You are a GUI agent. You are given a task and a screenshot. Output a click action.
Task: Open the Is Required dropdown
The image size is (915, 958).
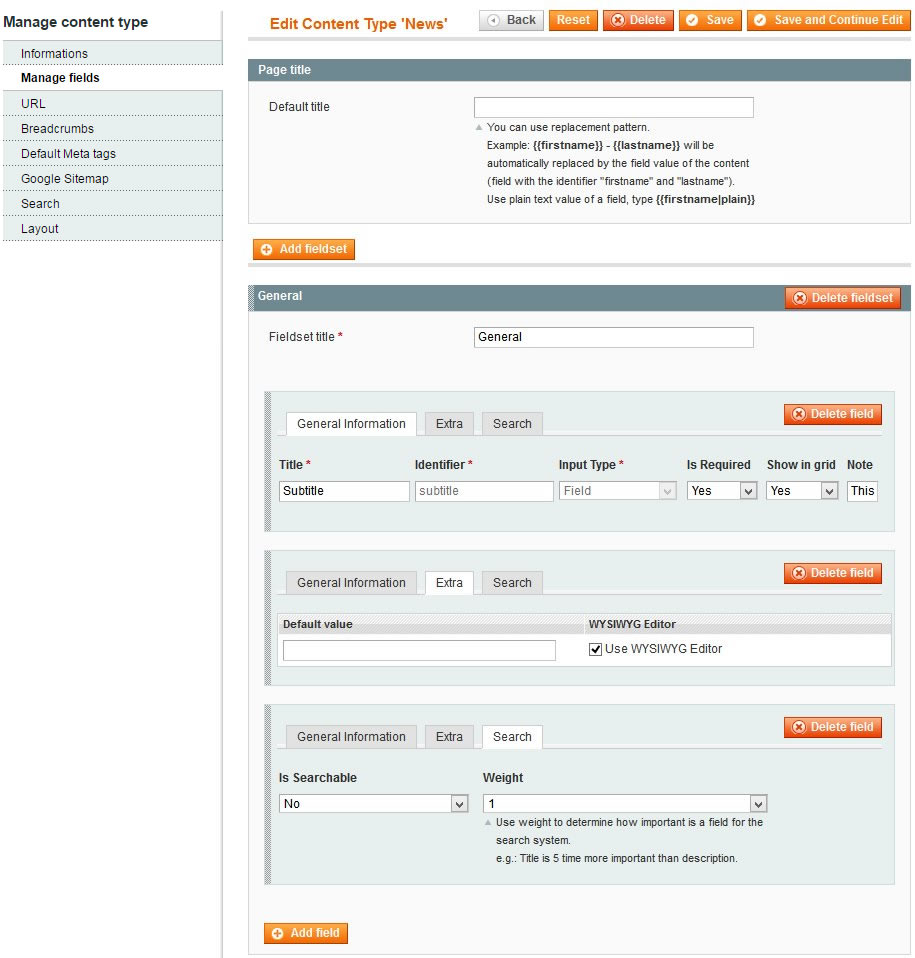(x=722, y=491)
